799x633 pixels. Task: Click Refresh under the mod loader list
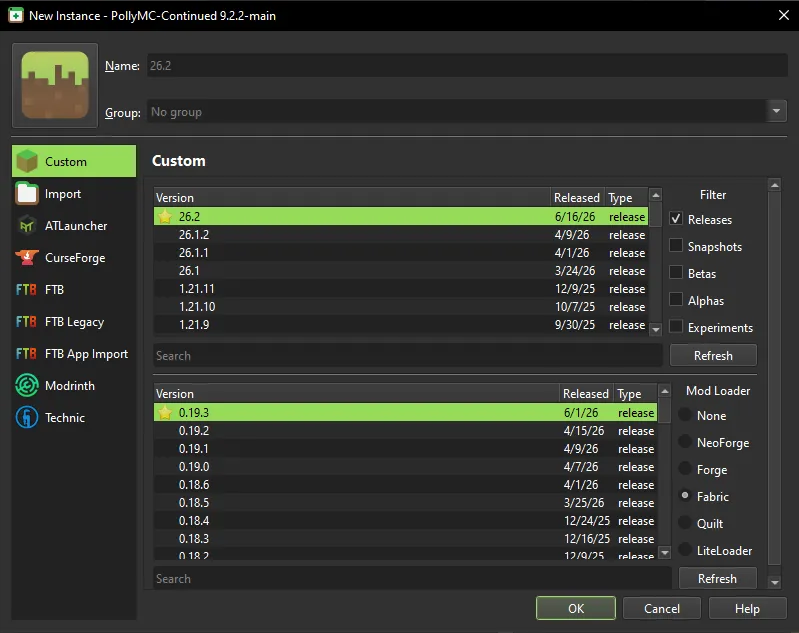tap(717, 578)
